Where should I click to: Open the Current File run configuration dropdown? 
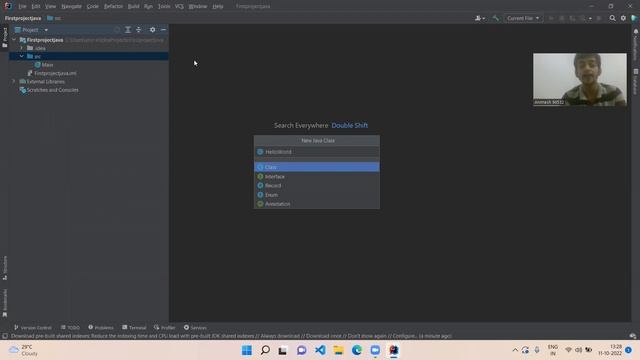pyautogui.click(x=523, y=18)
